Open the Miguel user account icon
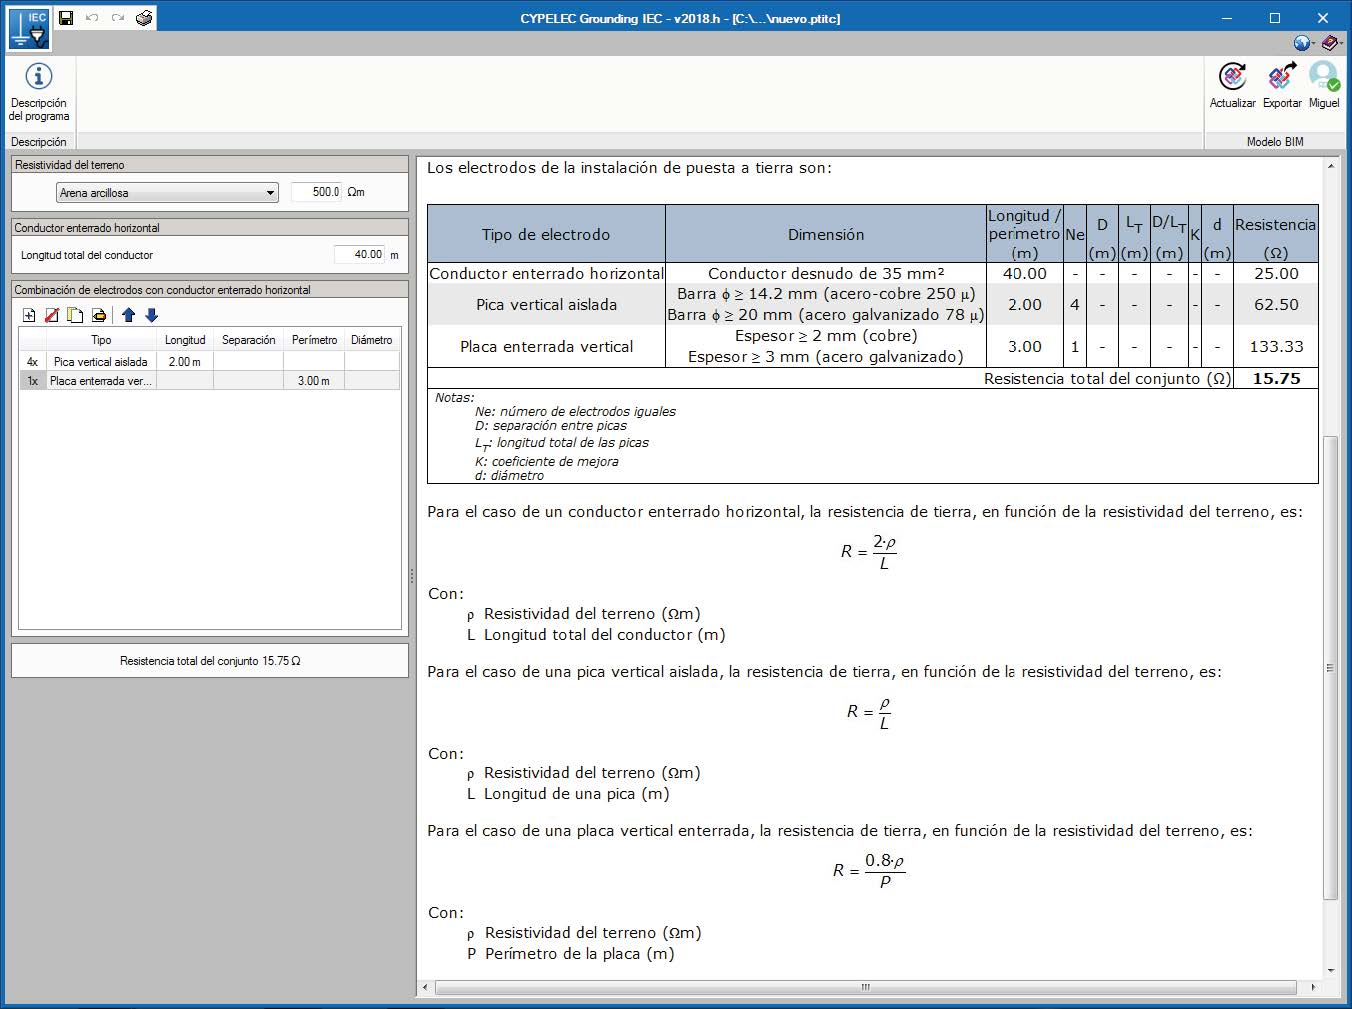This screenshot has height=1009, width=1352. 1324,86
